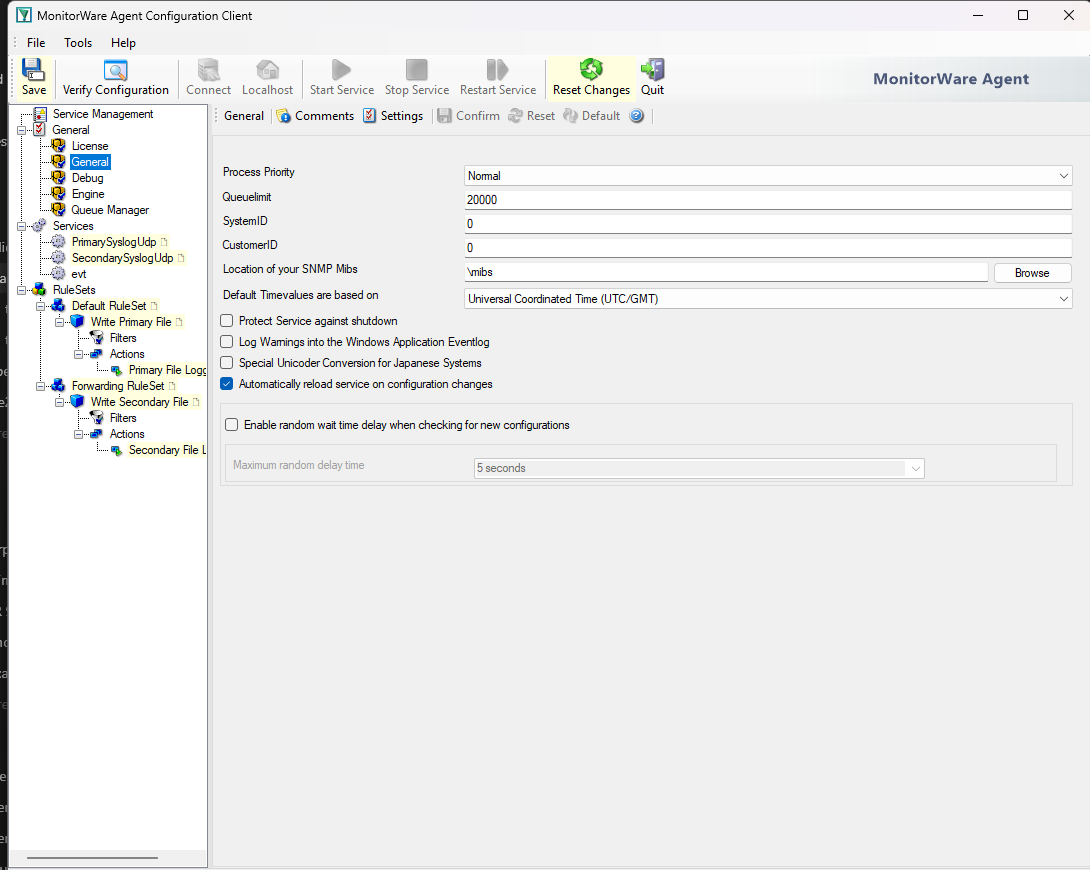This screenshot has height=870, width=1090.
Task: Click the tree panel horizontal scrollbar
Action: [x=92, y=857]
